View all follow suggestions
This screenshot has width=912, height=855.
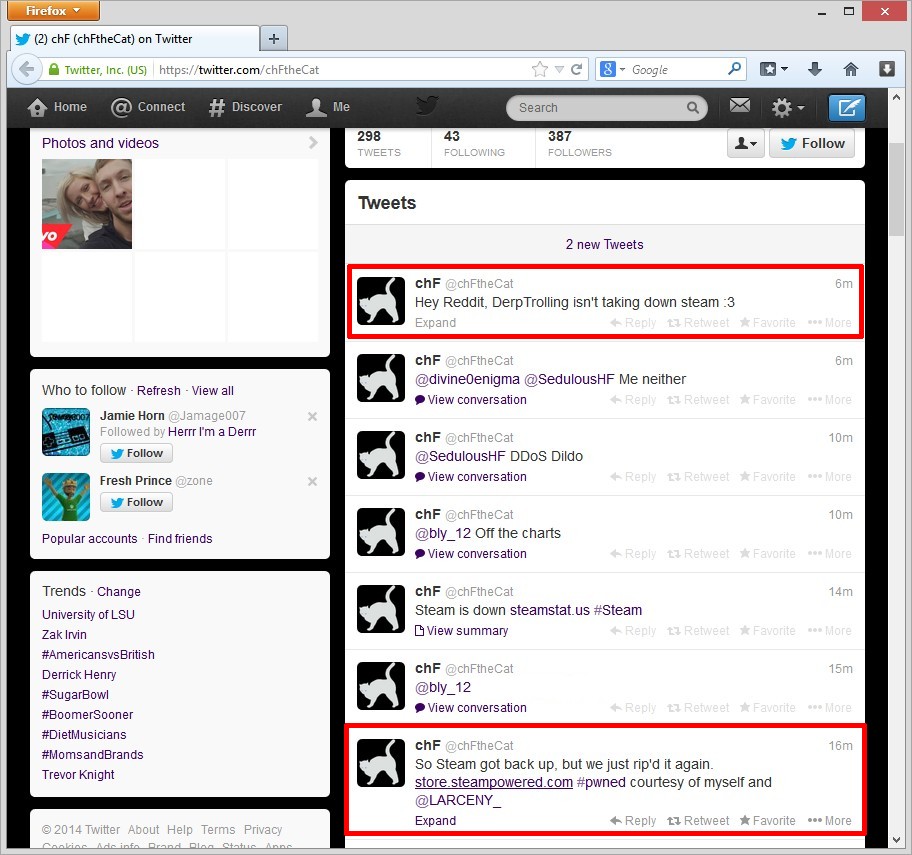[x=213, y=390]
